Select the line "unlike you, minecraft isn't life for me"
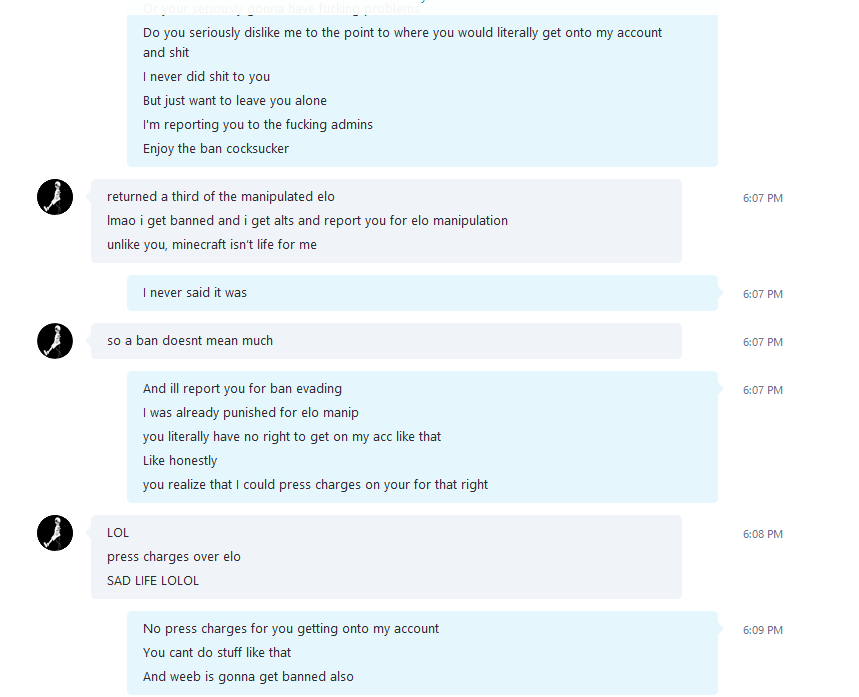Image resolution: width=859 pixels, height=697 pixels. tap(212, 245)
